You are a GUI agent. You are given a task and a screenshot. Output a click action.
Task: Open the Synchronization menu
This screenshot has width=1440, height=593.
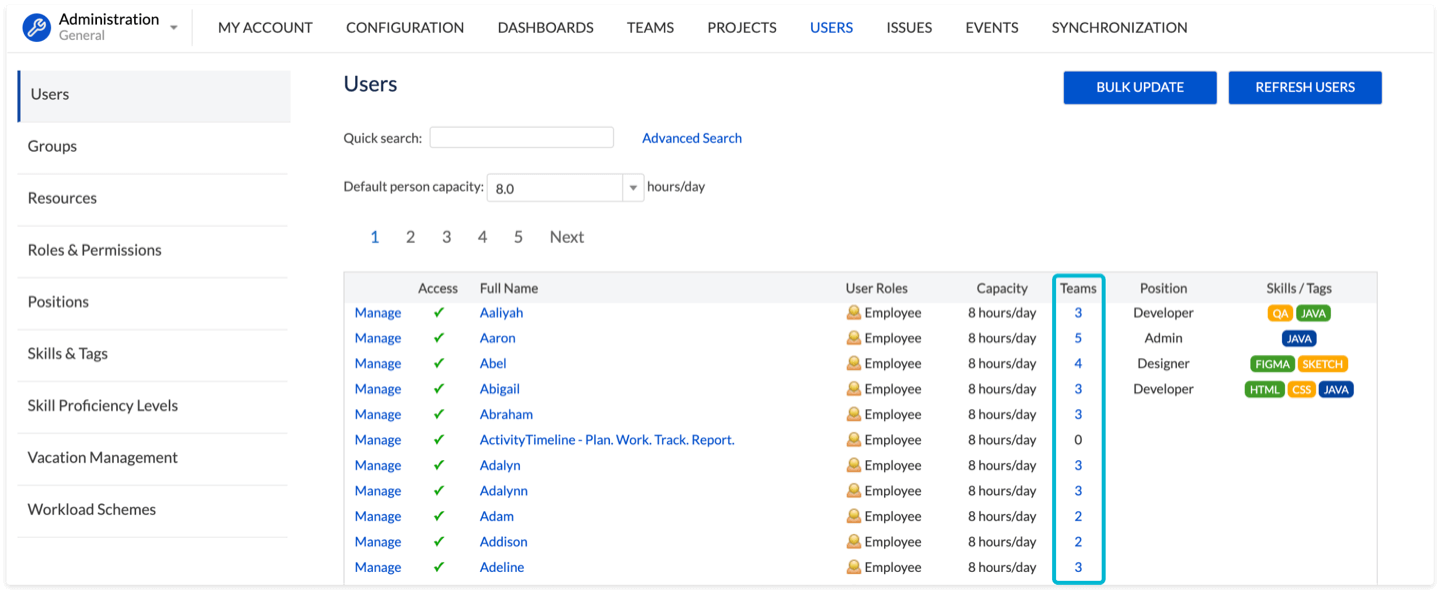tap(1119, 28)
